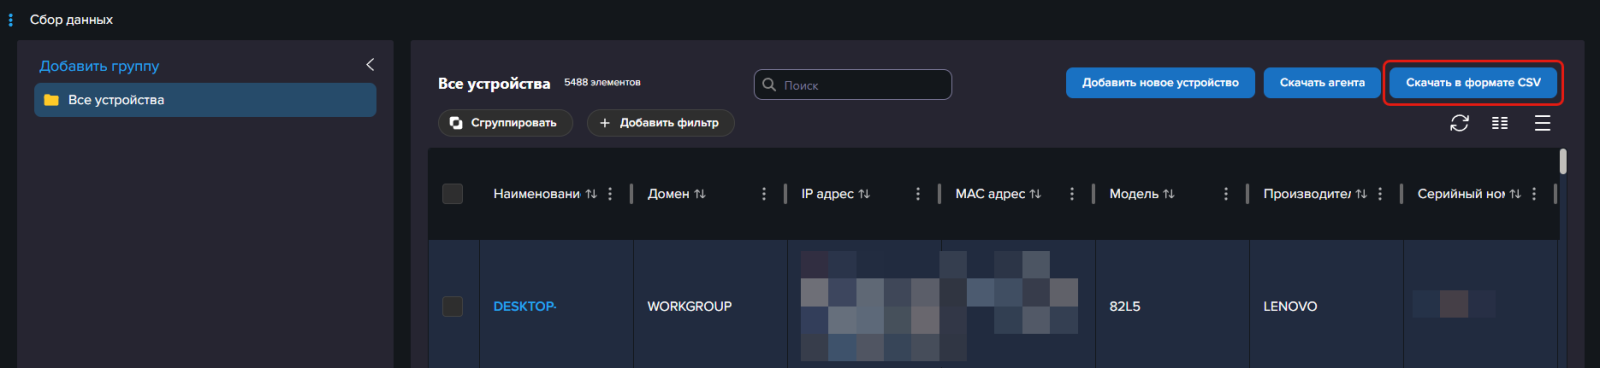
Task: Sort by Домен column arrows
Action: (x=700, y=194)
